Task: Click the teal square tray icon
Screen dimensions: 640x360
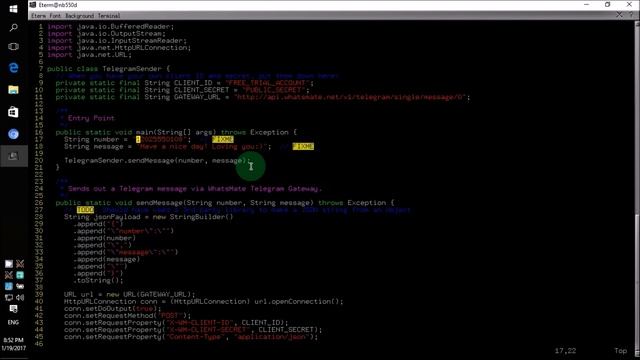Action: 20,275
